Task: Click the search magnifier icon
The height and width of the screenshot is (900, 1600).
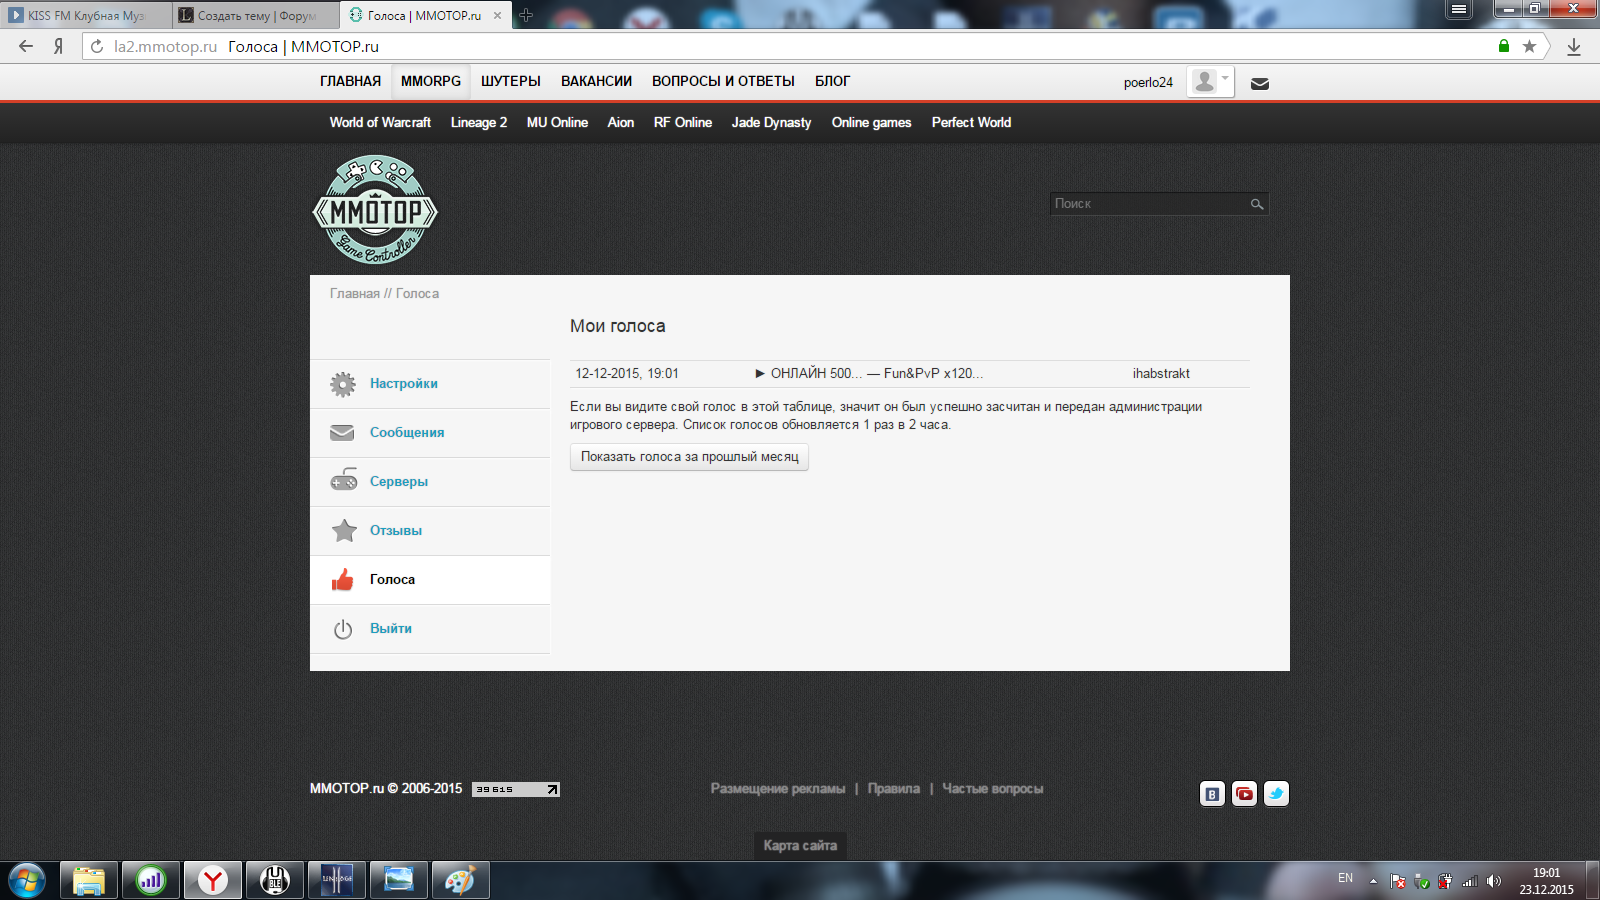Action: tap(1257, 204)
